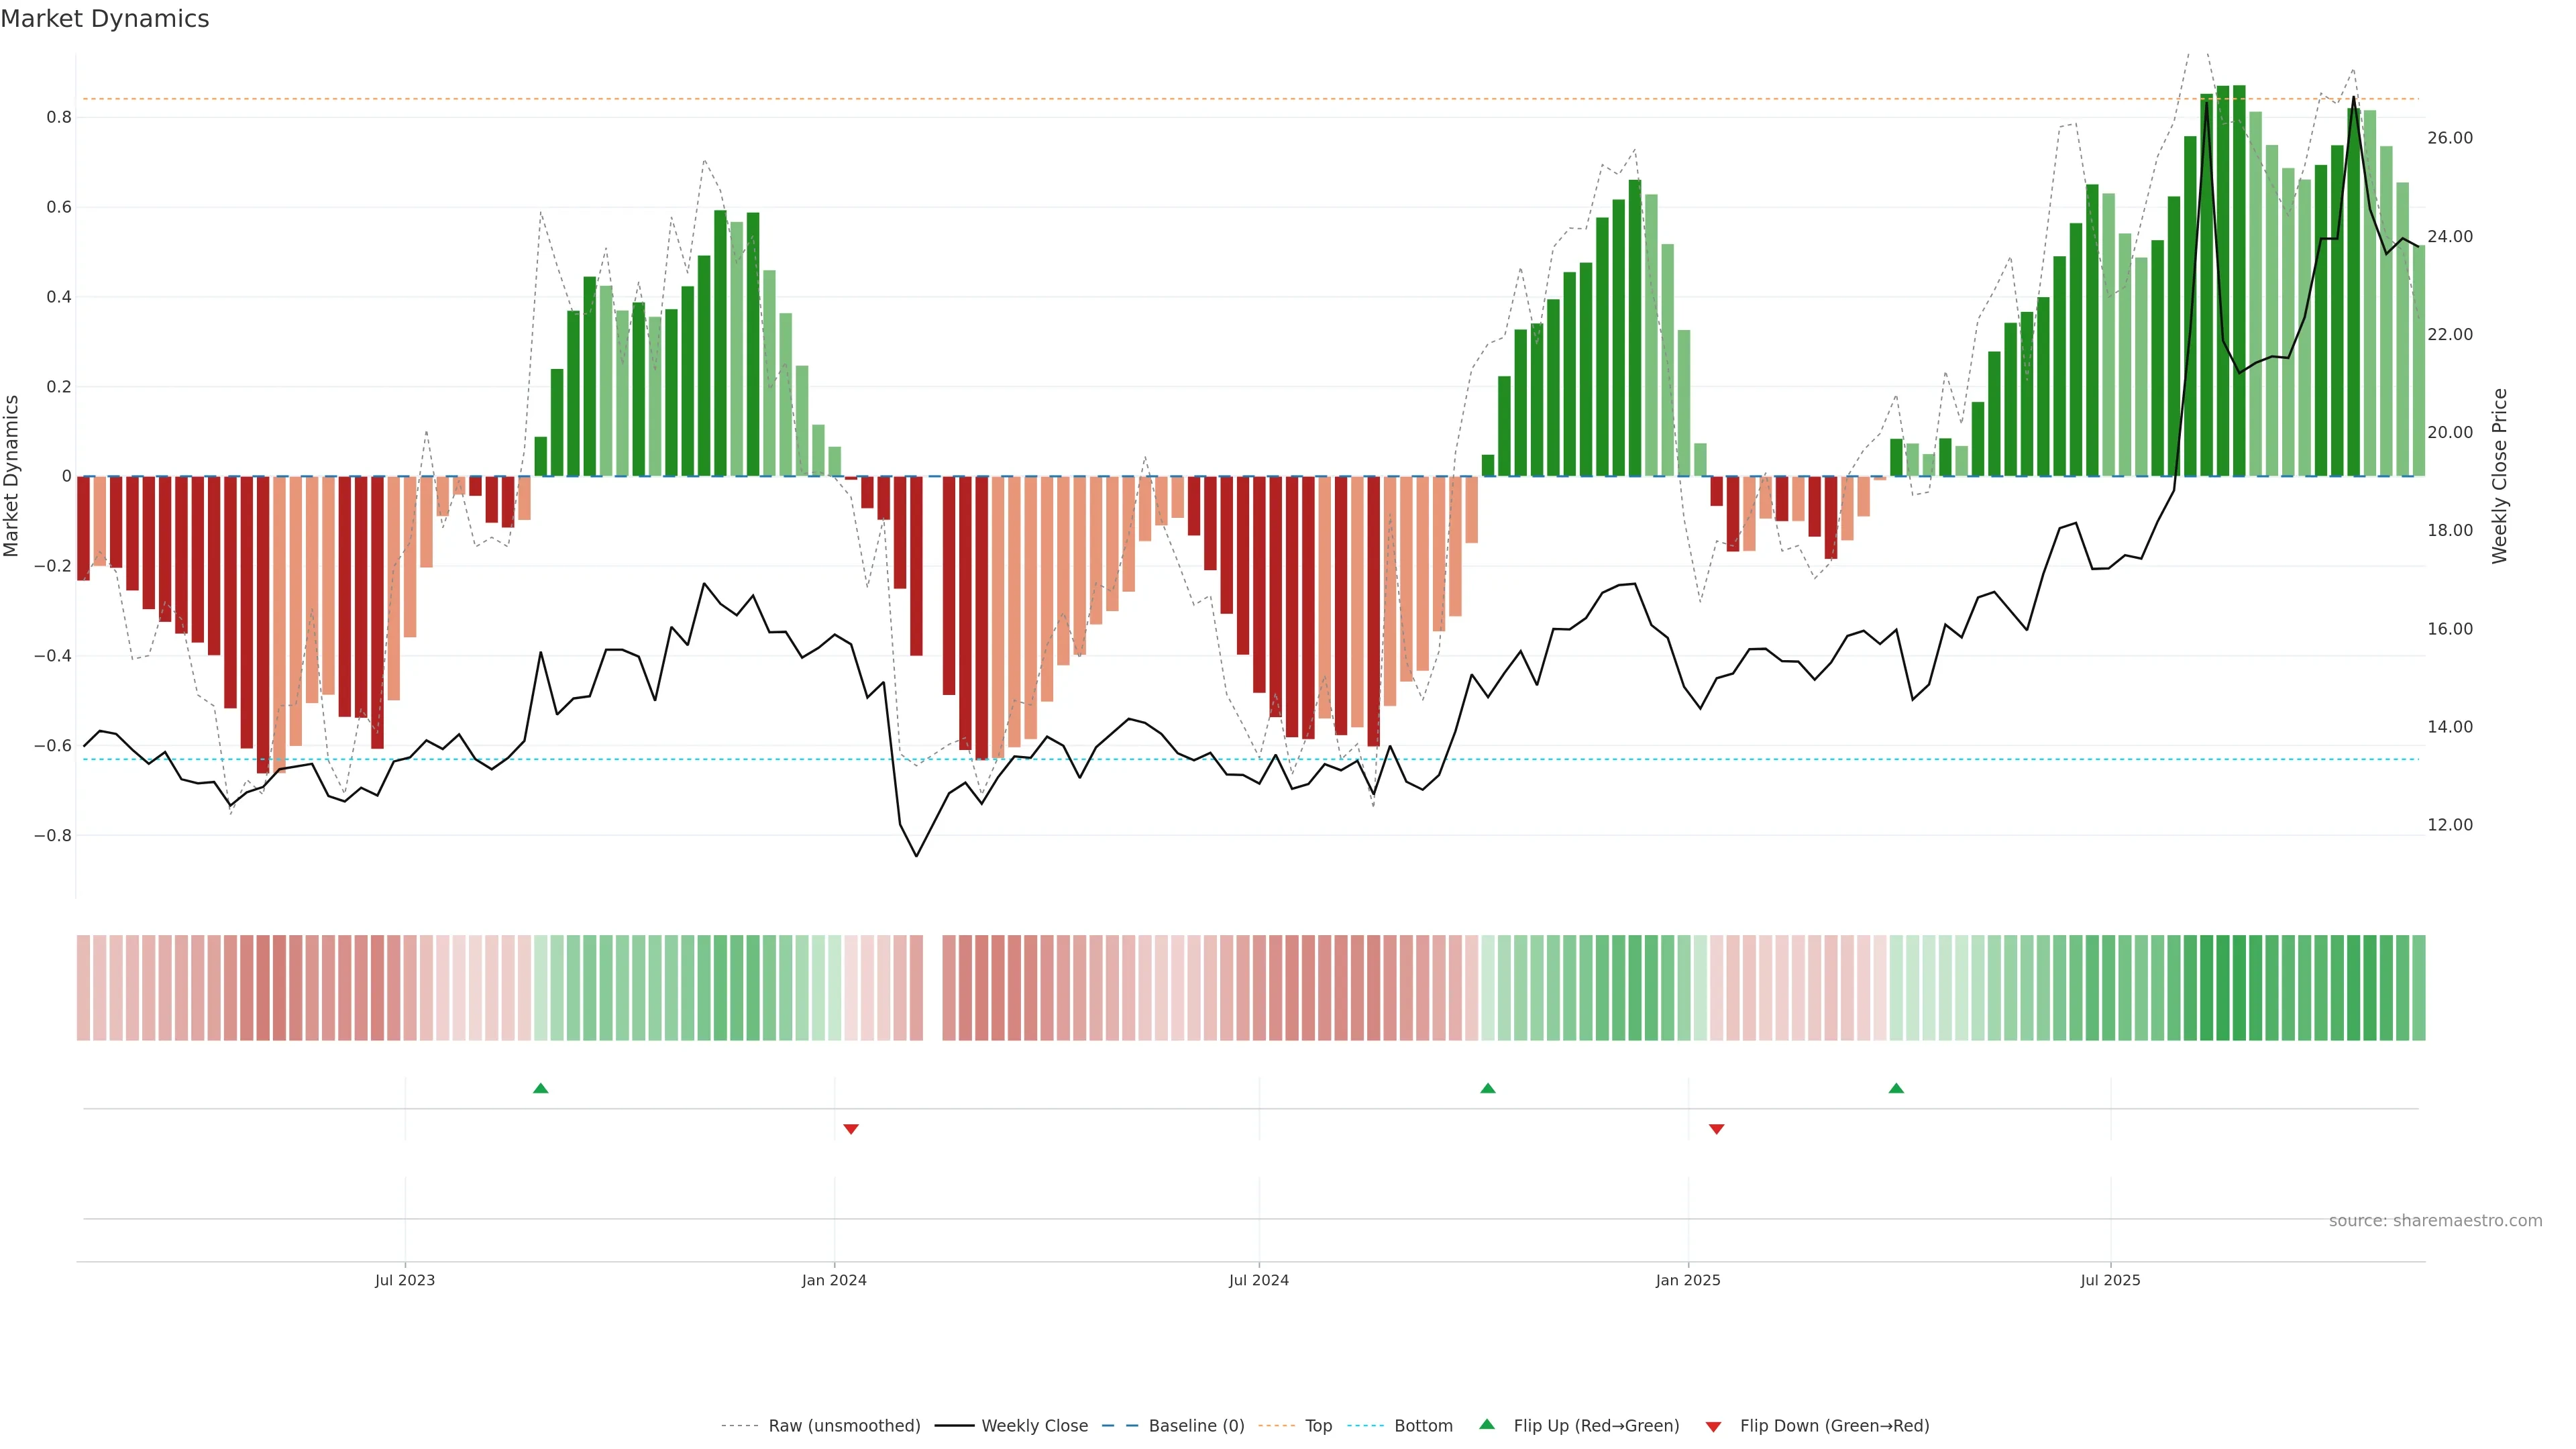2576x1449 pixels.
Task: Click the first green Flip Up triangle marker
Action: click(x=540, y=1088)
